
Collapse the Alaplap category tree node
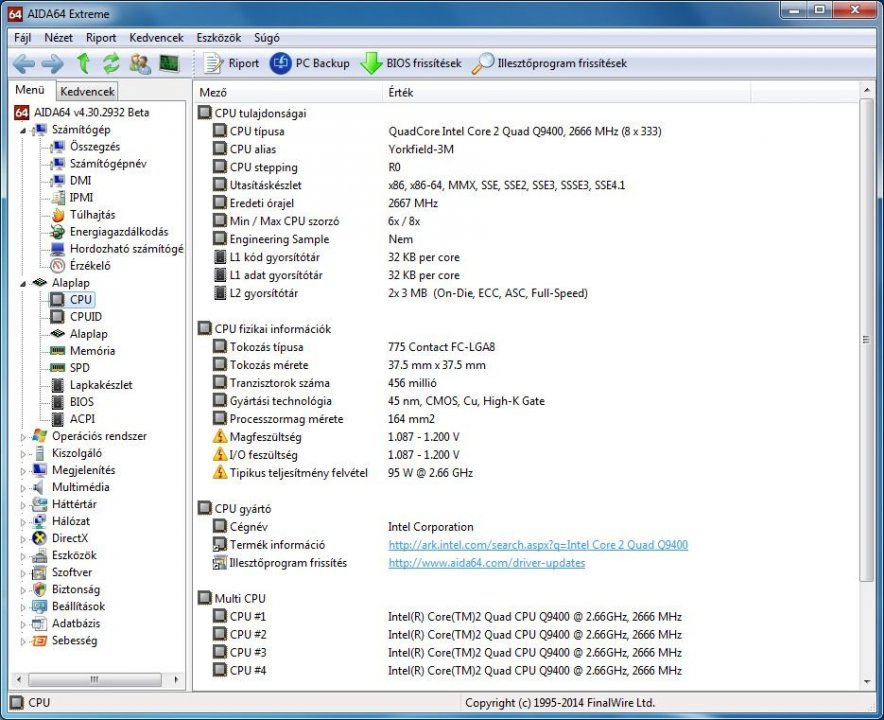23,284
